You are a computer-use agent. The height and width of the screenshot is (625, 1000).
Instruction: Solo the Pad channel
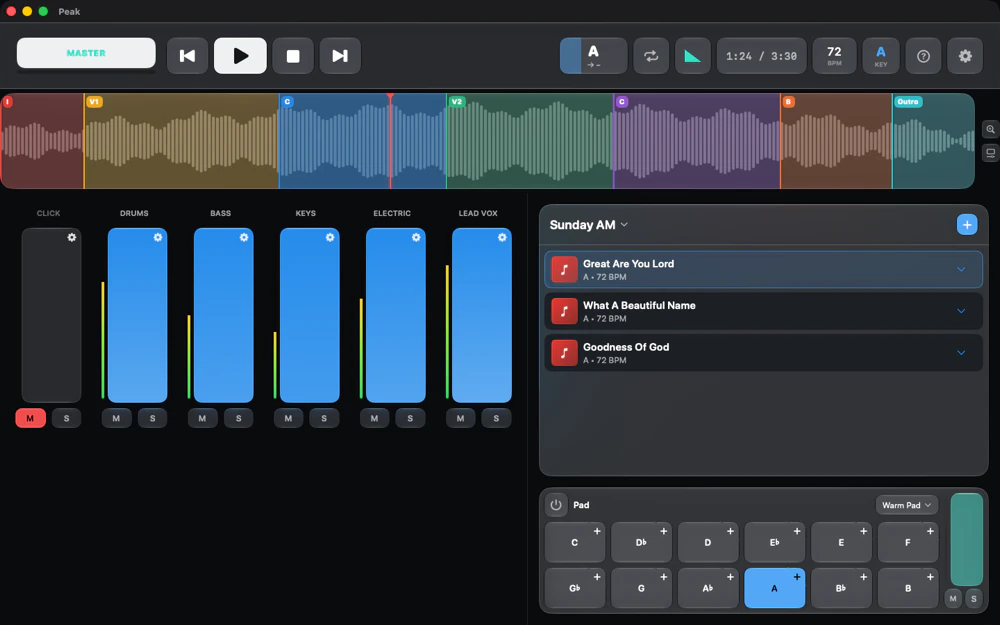tap(974, 598)
